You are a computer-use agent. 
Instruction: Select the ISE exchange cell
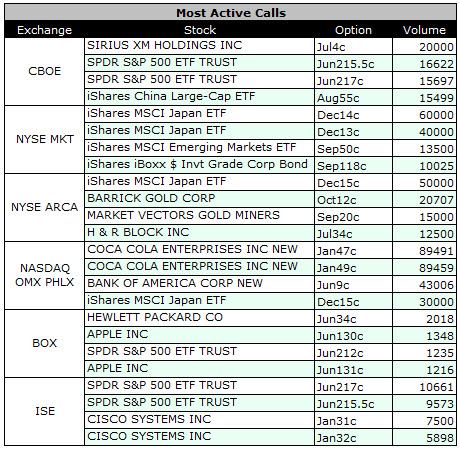(x=44, y=411)
